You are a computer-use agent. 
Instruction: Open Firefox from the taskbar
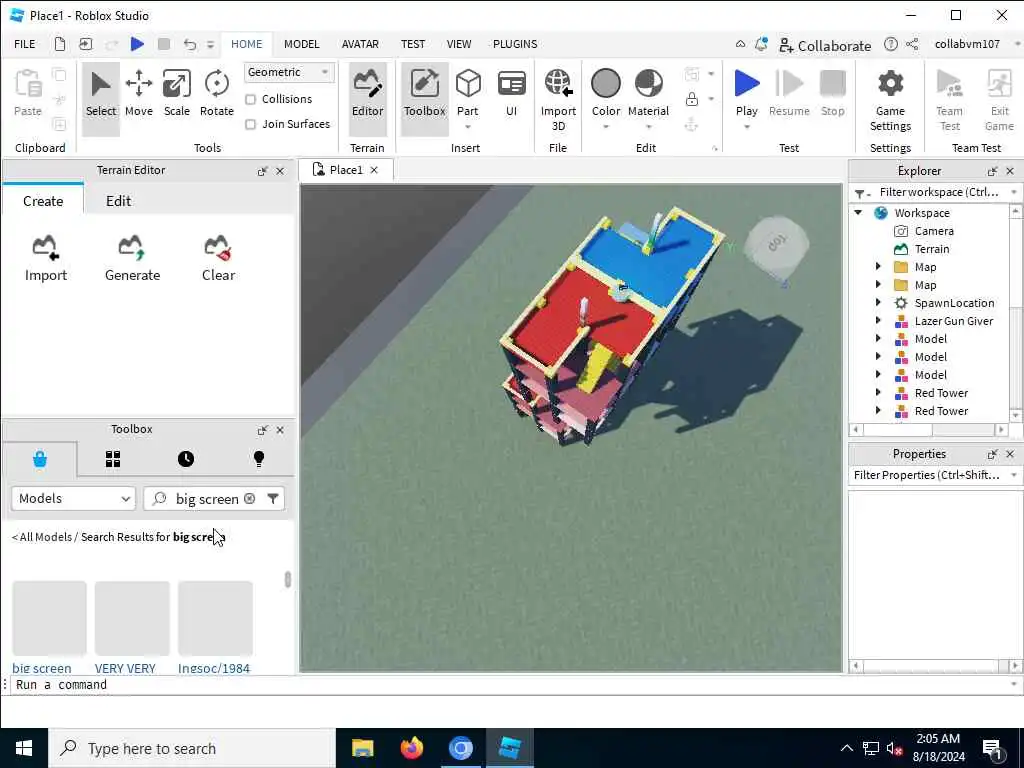[411, 748]
